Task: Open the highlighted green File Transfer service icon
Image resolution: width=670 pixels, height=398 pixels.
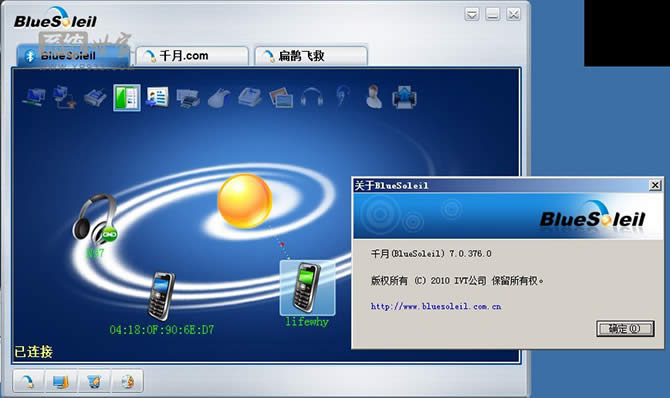Action: click(126, 97)
